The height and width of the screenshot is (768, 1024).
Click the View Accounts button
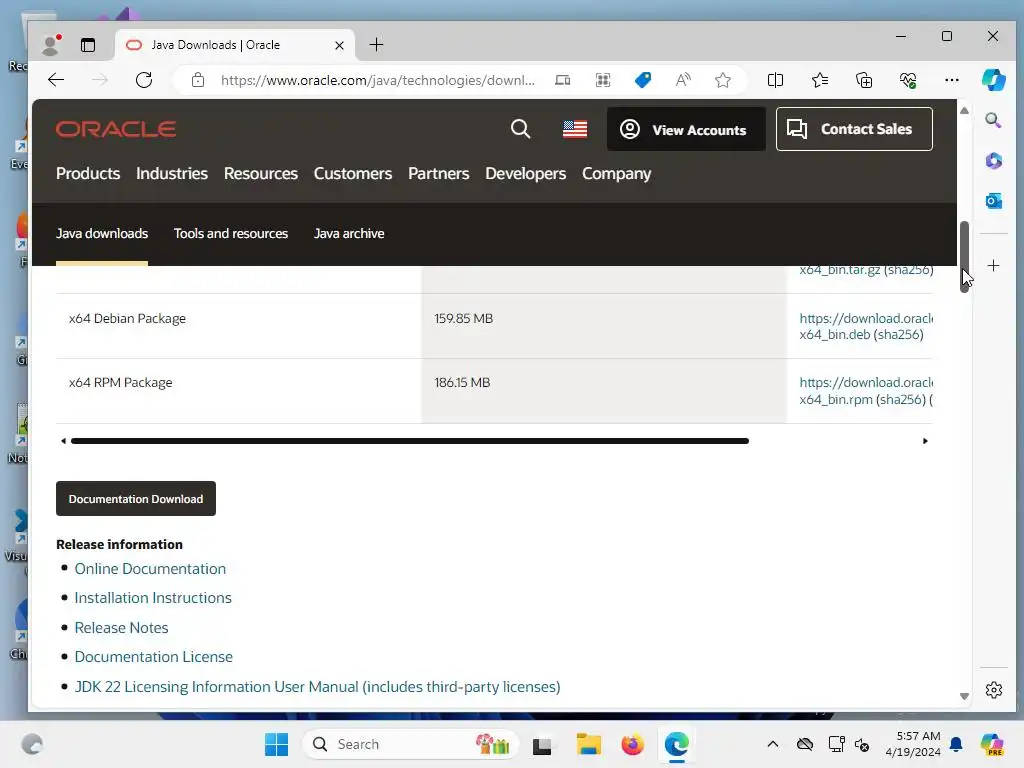[x=686, y=129]
